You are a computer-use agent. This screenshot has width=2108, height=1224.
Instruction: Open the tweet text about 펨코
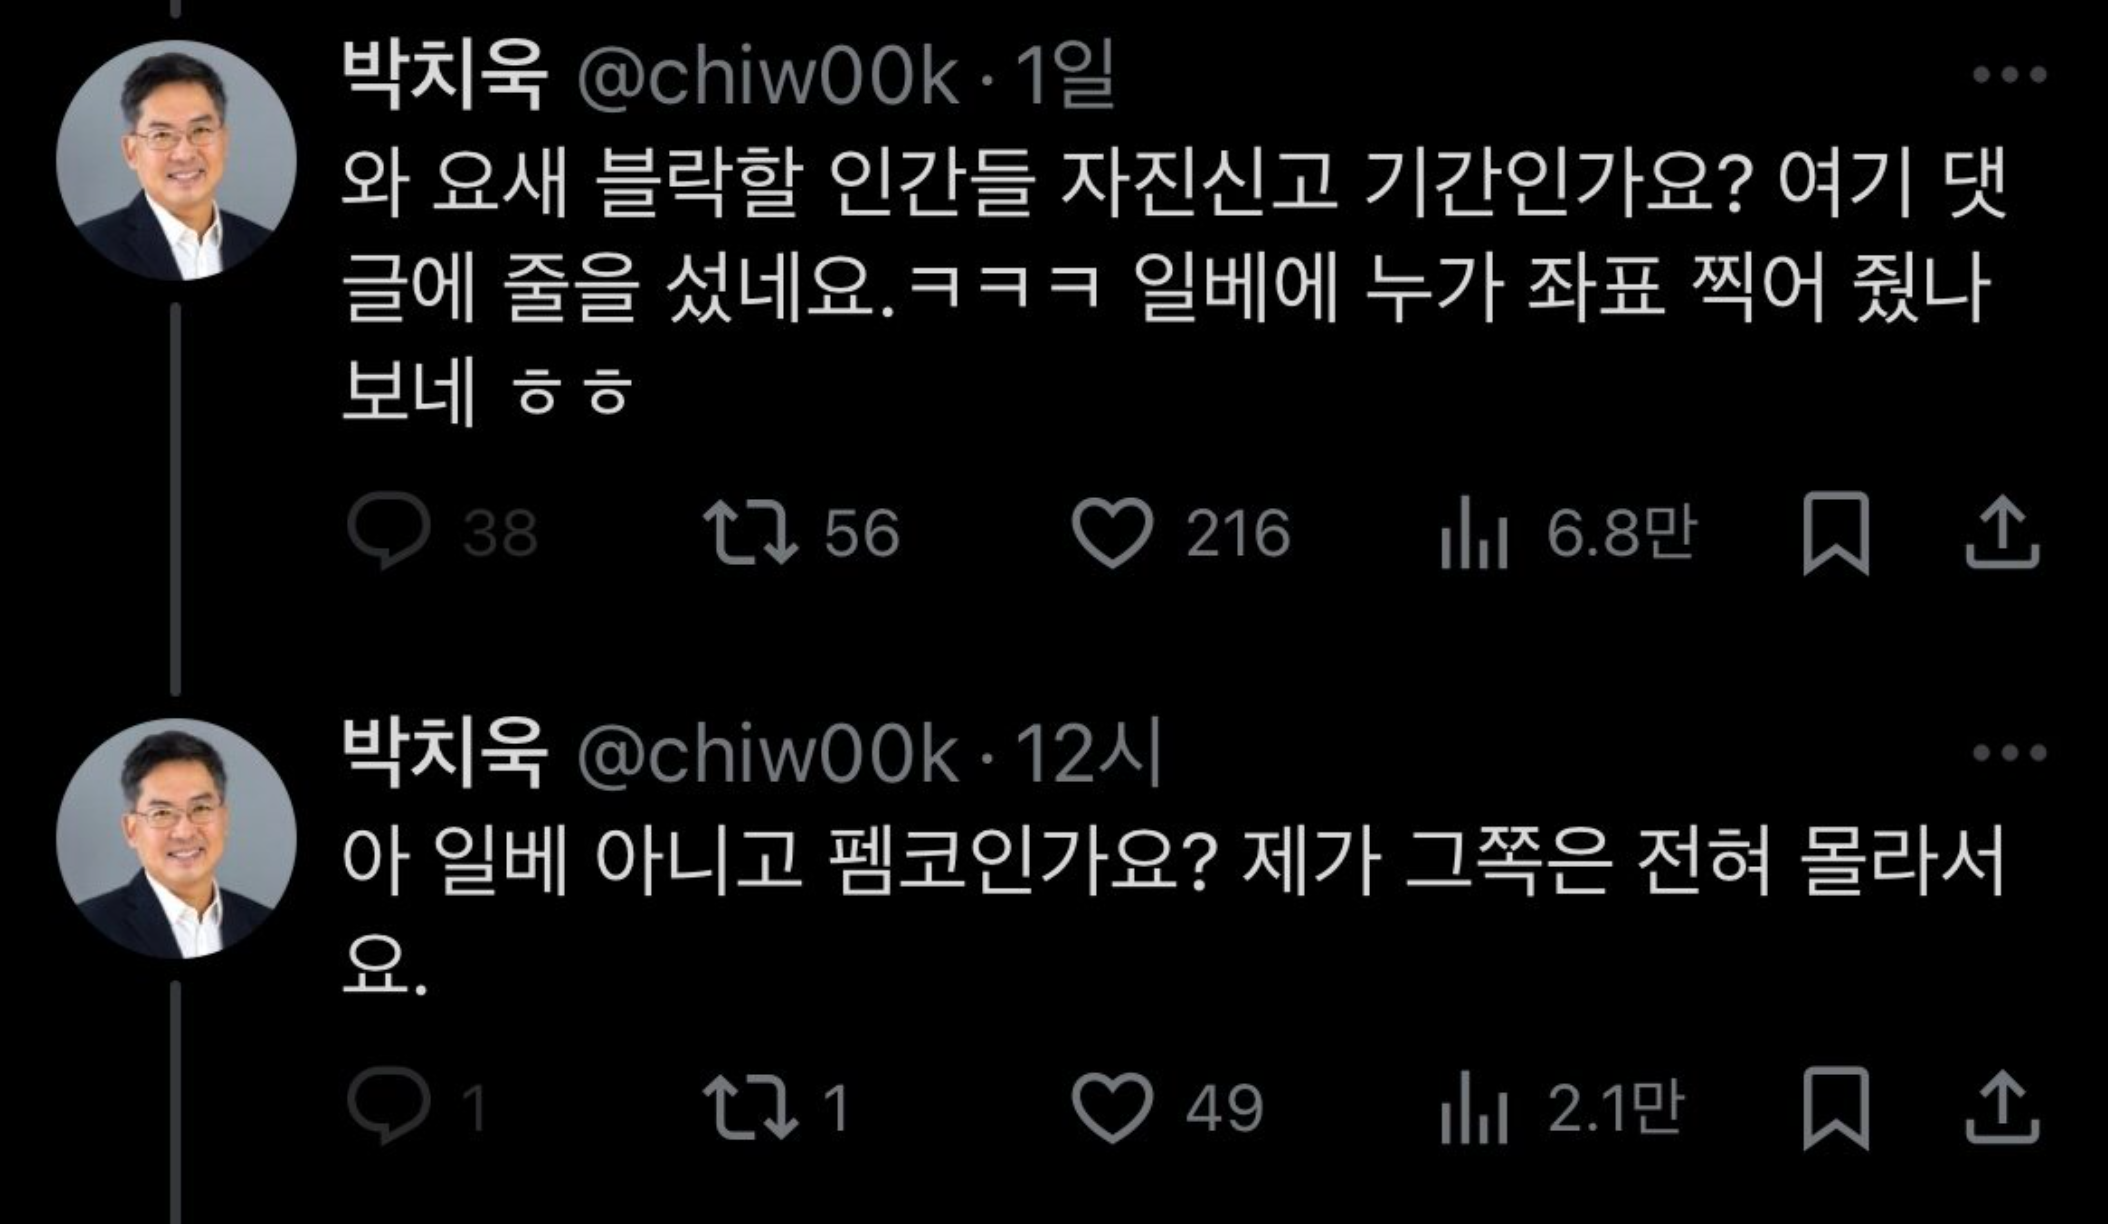tap(1173, 911)
